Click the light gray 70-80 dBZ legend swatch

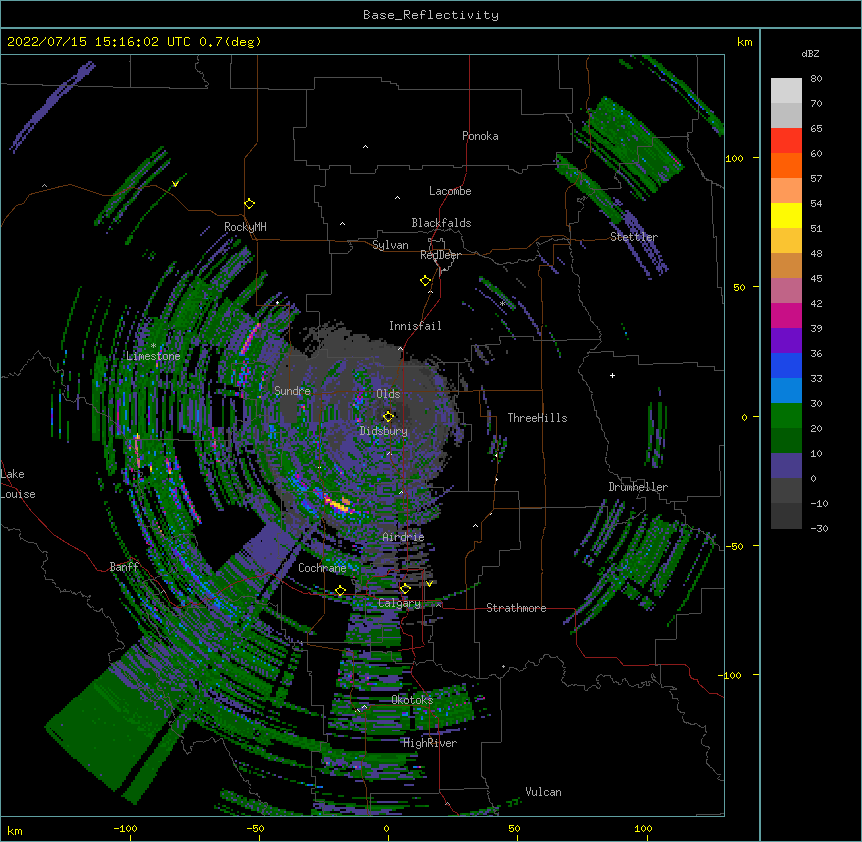pos(786,91)
